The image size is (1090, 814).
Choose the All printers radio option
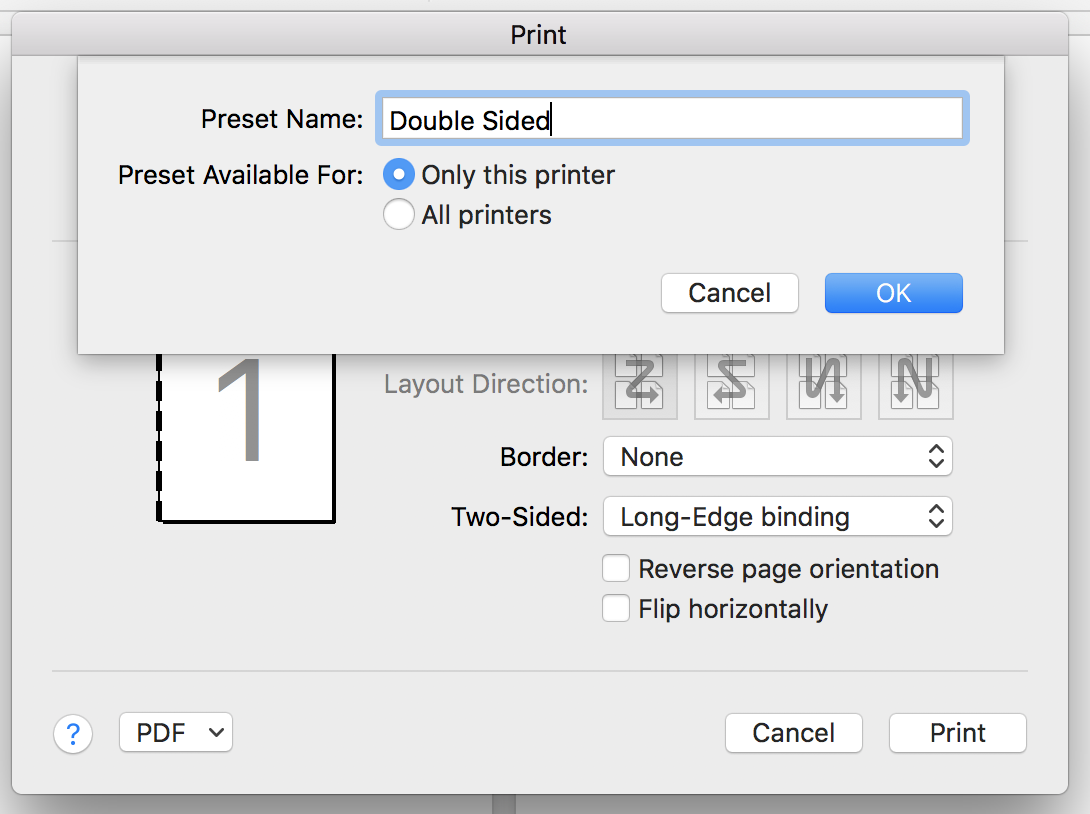point(399,215)
